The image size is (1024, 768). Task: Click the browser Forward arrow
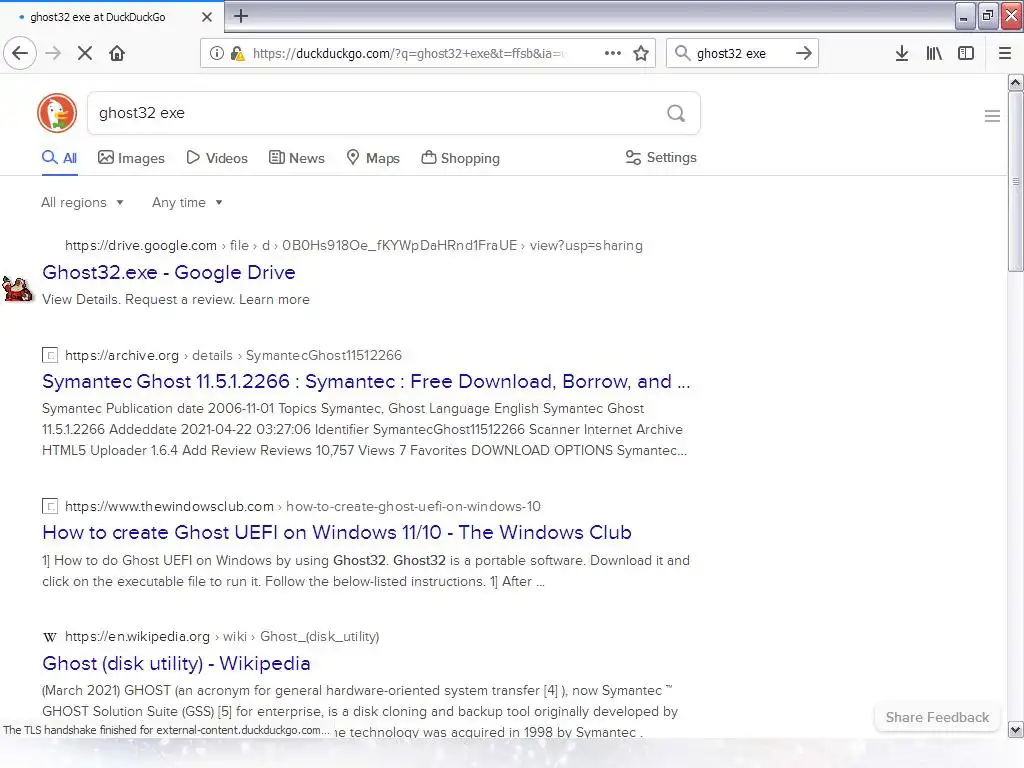[x=53, y=53]
